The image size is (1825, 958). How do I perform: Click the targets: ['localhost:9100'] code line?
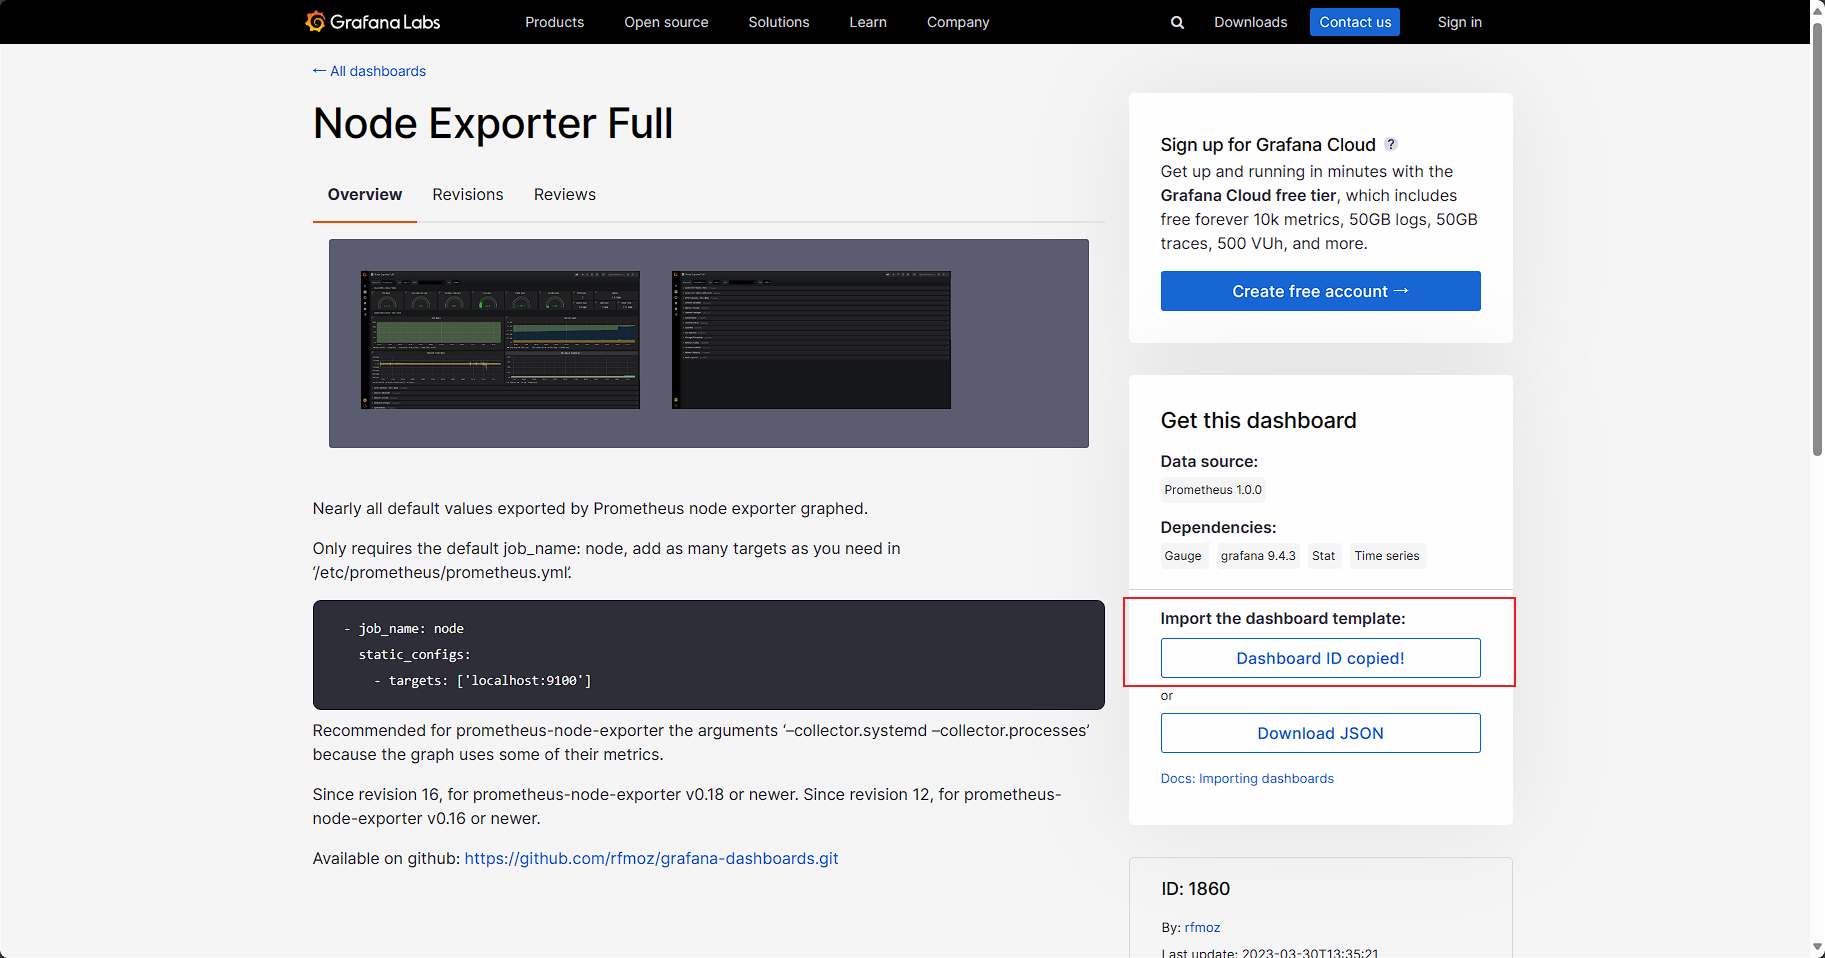tap(483, 680)
